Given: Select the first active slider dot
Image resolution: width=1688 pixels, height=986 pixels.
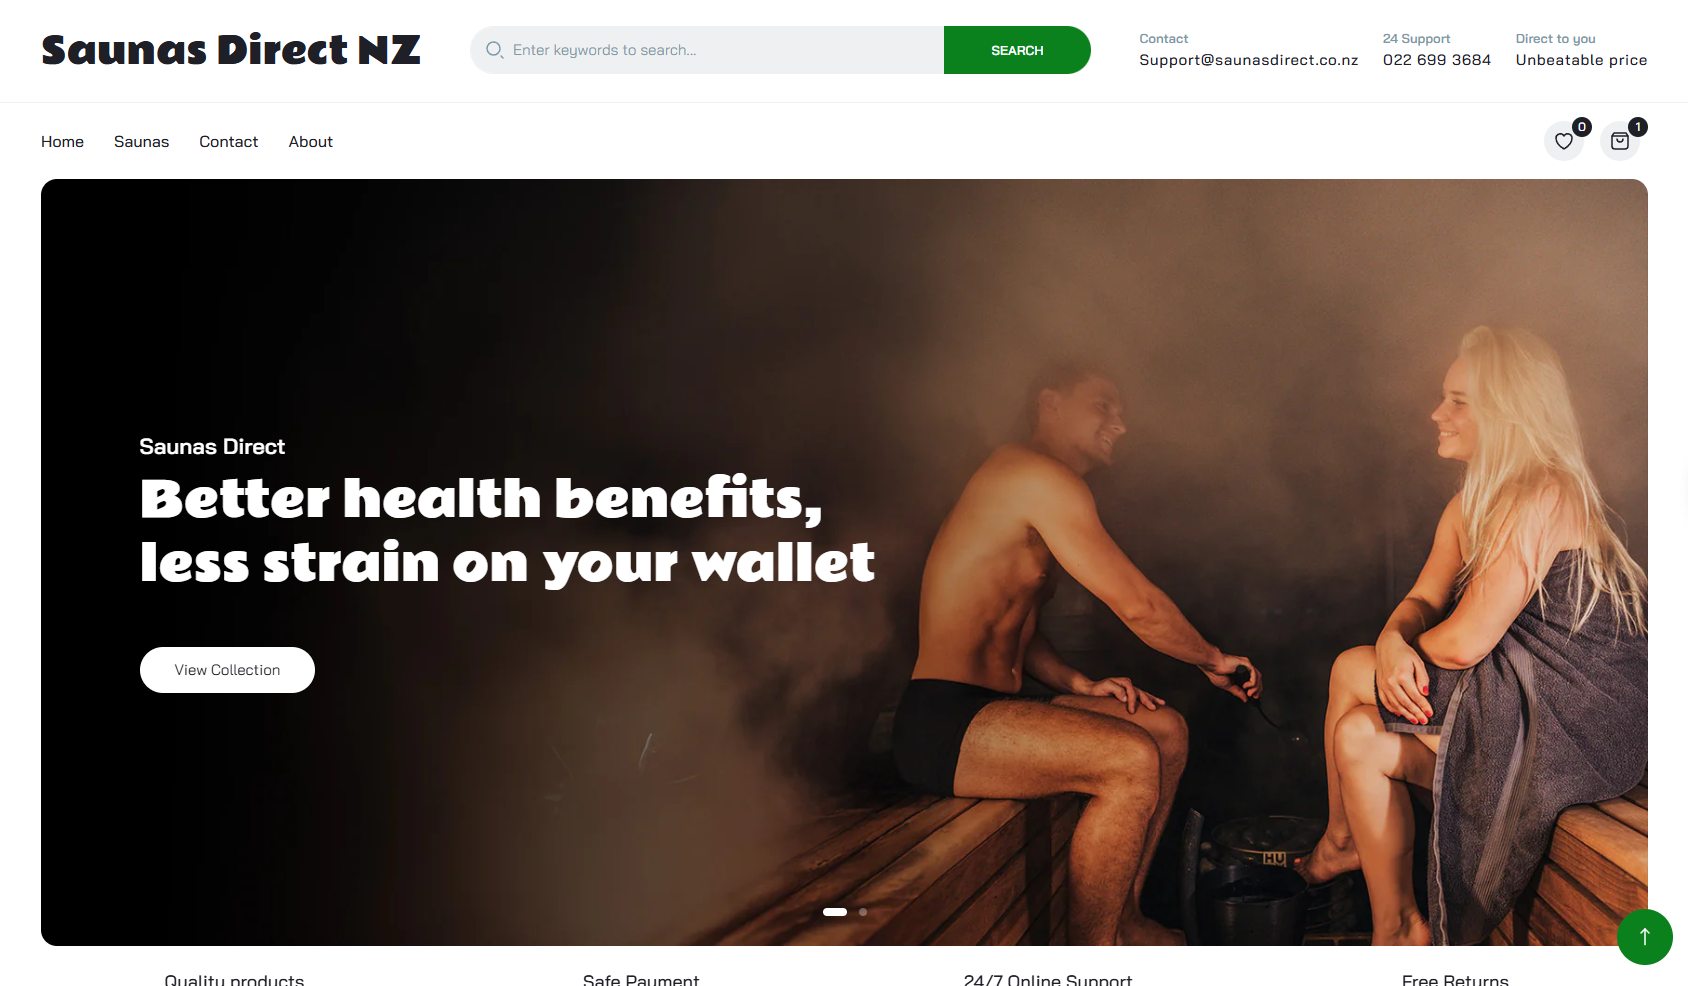Looking at the screenshot, I should click(835, 912).
